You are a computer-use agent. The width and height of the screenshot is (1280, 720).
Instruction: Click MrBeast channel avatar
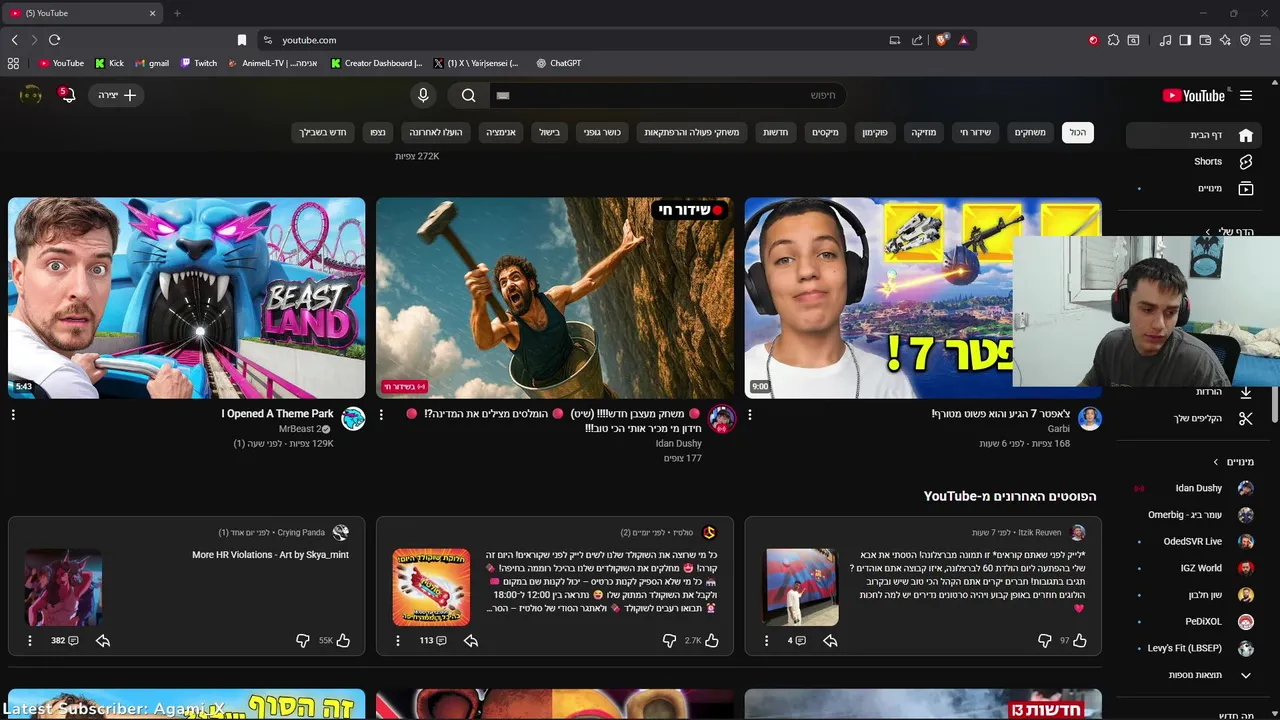353,419
